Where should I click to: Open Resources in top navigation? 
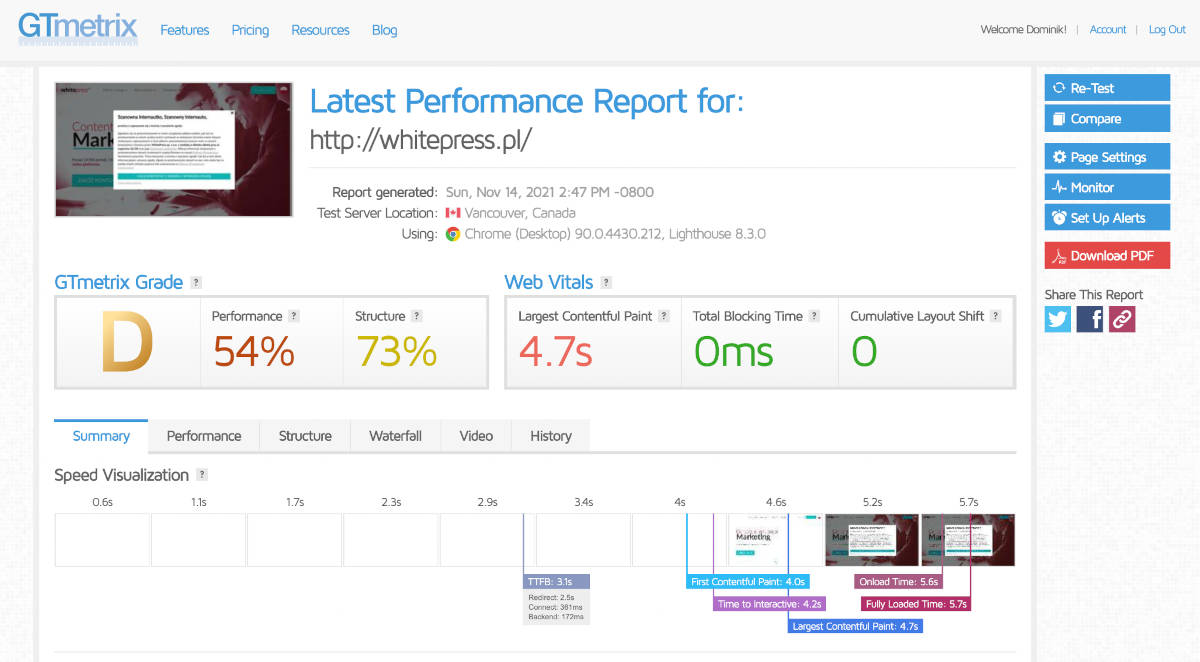pyautogui.click(x=320, y=30)
